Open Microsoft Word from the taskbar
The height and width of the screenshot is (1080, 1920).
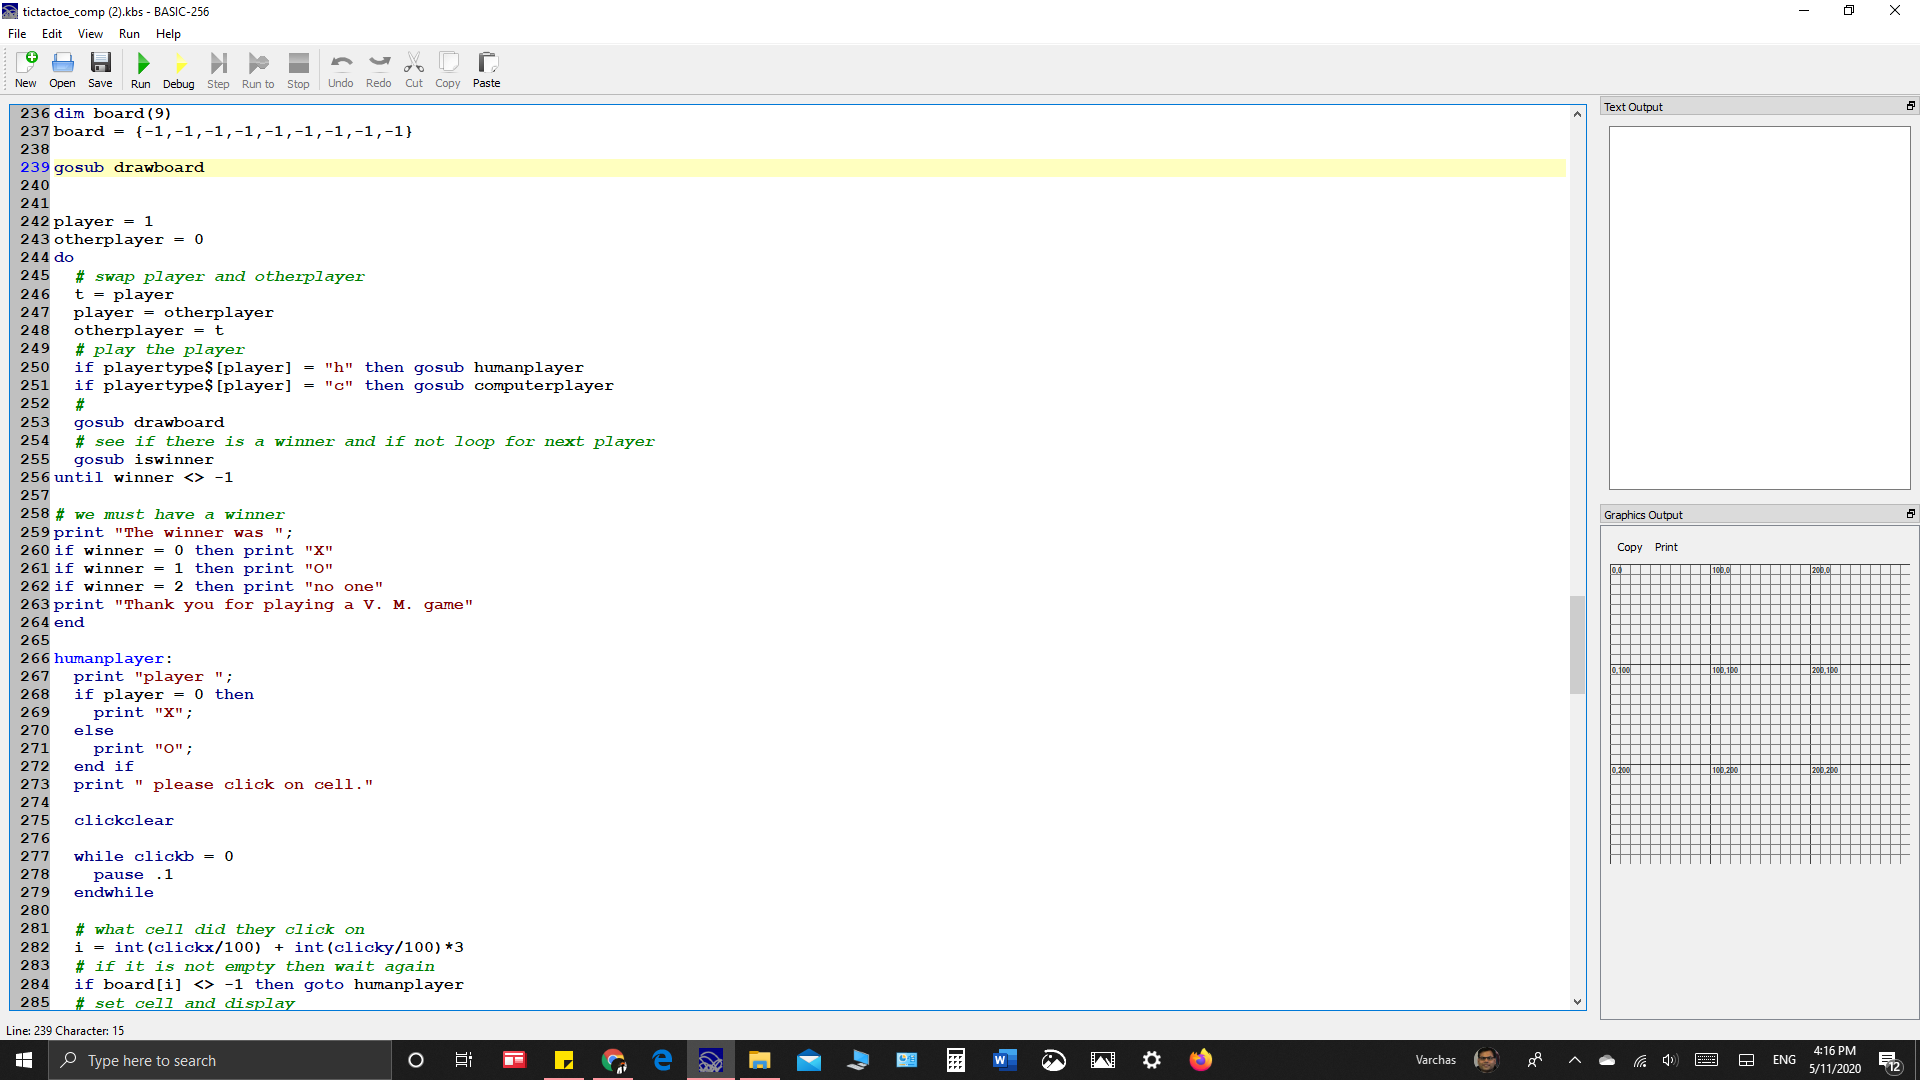click(1005, 1060)
